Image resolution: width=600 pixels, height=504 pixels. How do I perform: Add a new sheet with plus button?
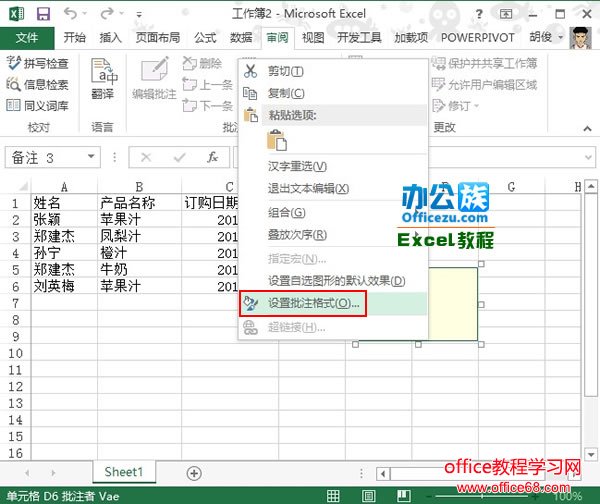point(194,473)
